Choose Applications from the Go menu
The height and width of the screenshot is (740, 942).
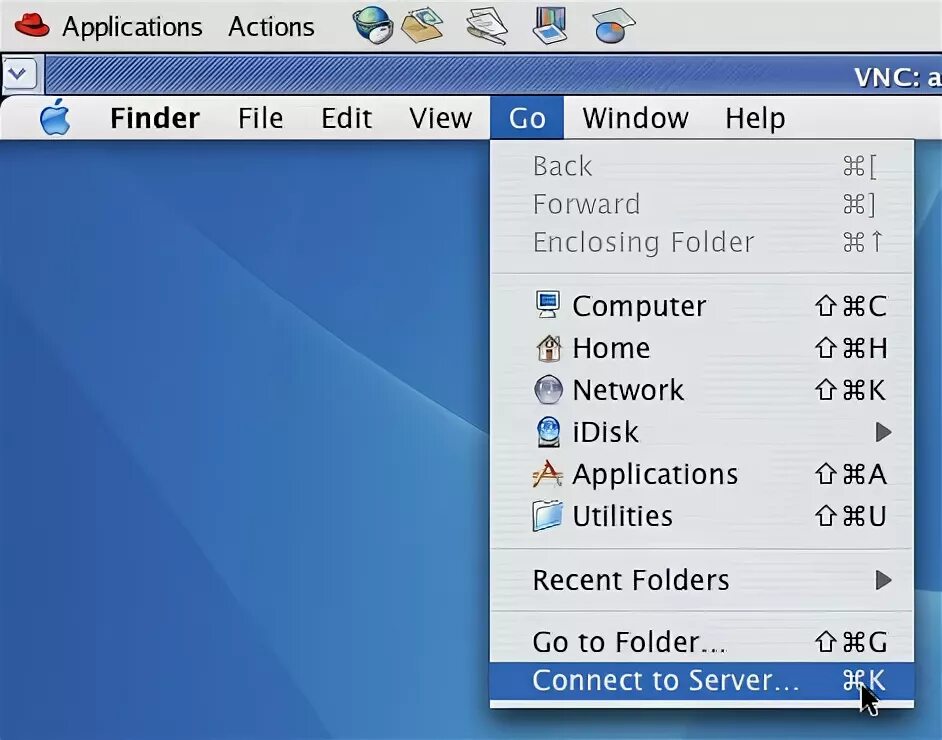click(702, 474)
